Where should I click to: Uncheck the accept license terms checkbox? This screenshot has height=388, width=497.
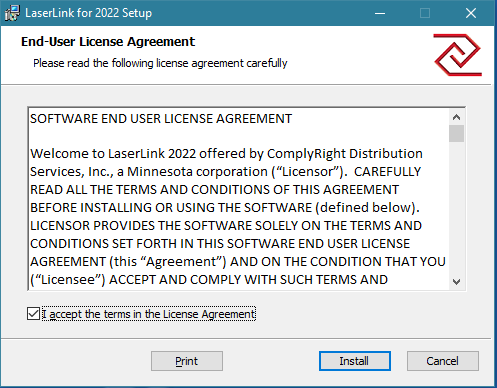33,314
